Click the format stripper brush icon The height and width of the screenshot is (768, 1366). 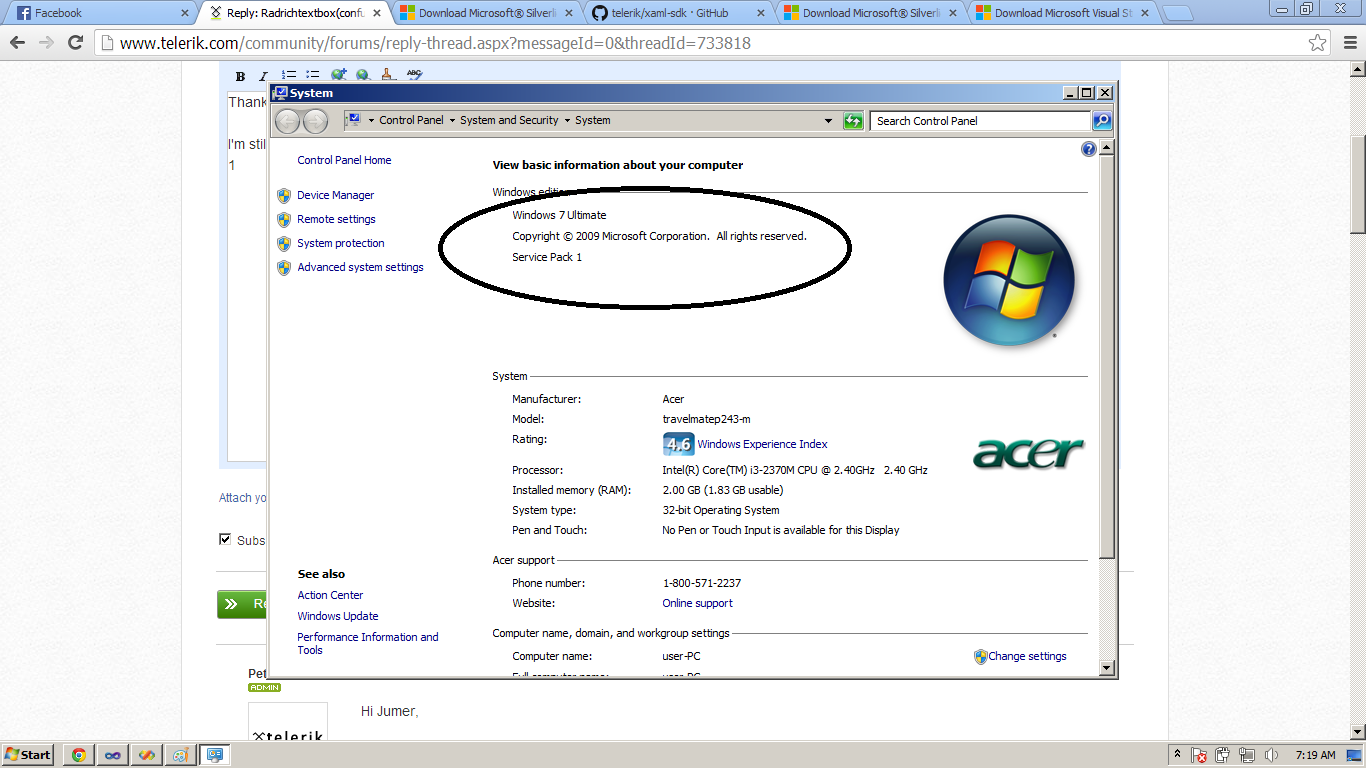coord(389,75)
